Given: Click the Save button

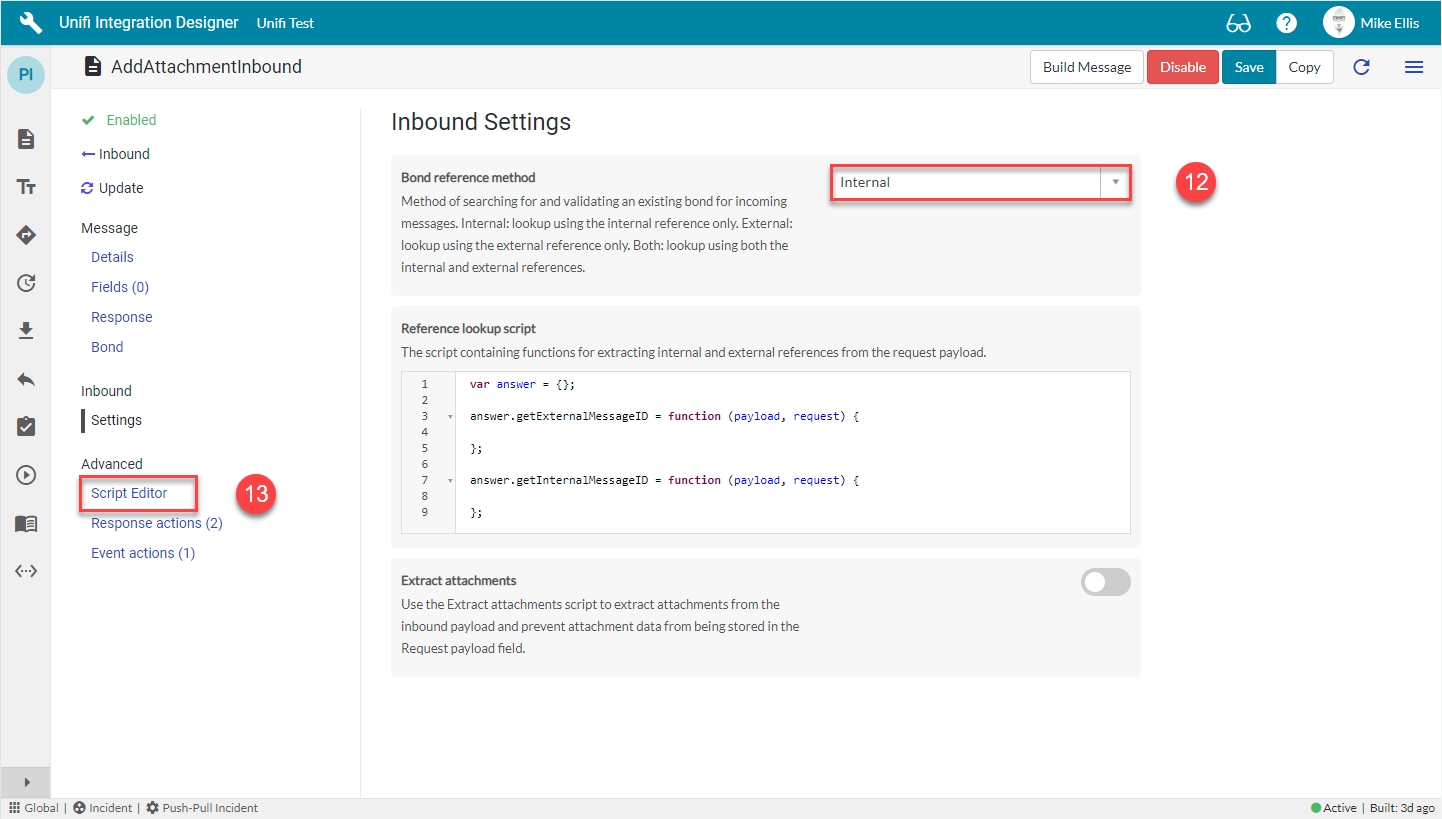Looking at the screenshot, I should (x=1248, y=67).
